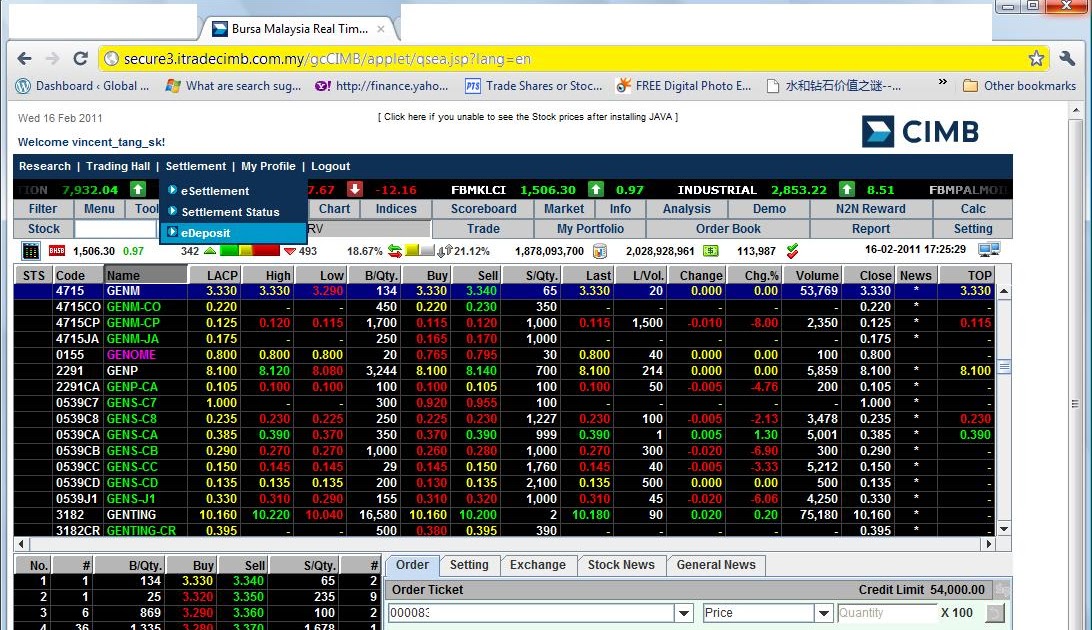
Task: Open the Research menu
Action: click(x=45, y=166)
